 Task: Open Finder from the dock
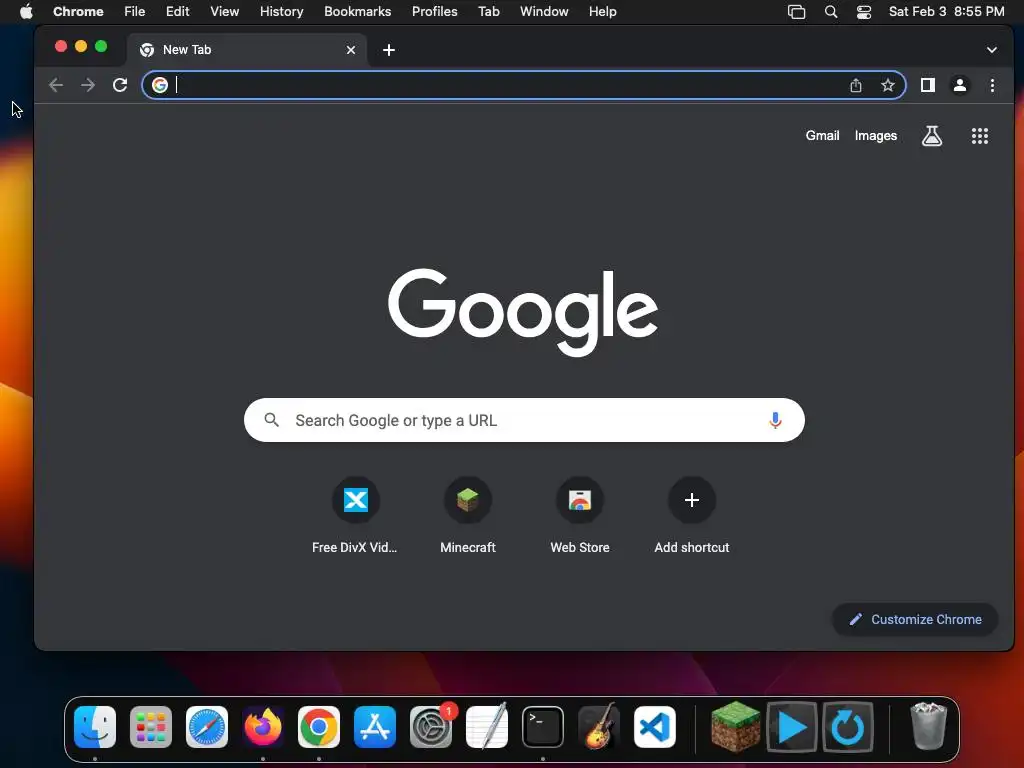(x=95, y=727)
